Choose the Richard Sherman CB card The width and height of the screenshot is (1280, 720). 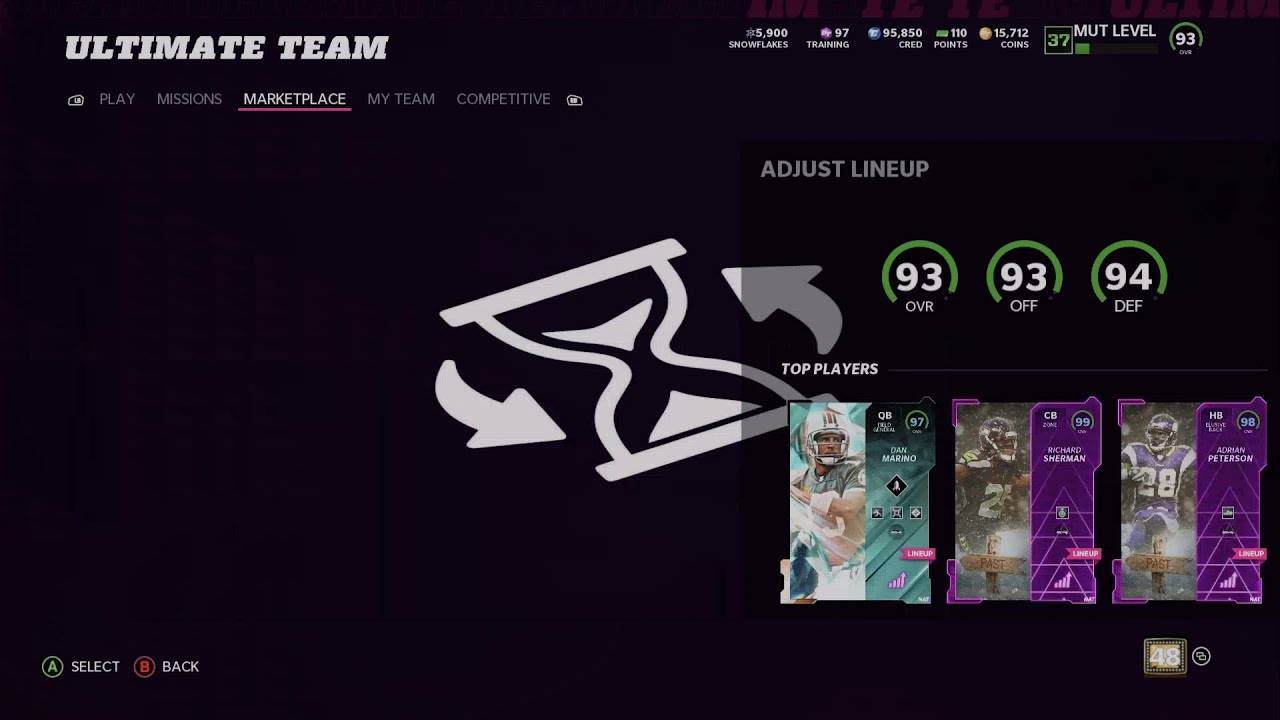[x=1024, y=502]
